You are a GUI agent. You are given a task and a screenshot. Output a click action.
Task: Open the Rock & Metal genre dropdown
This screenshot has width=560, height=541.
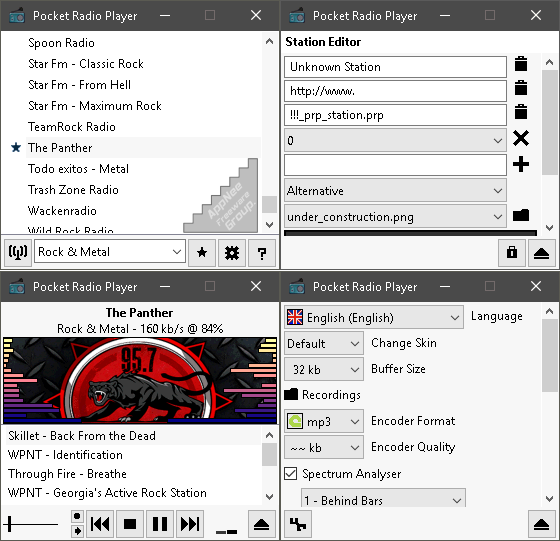(110, 252)
